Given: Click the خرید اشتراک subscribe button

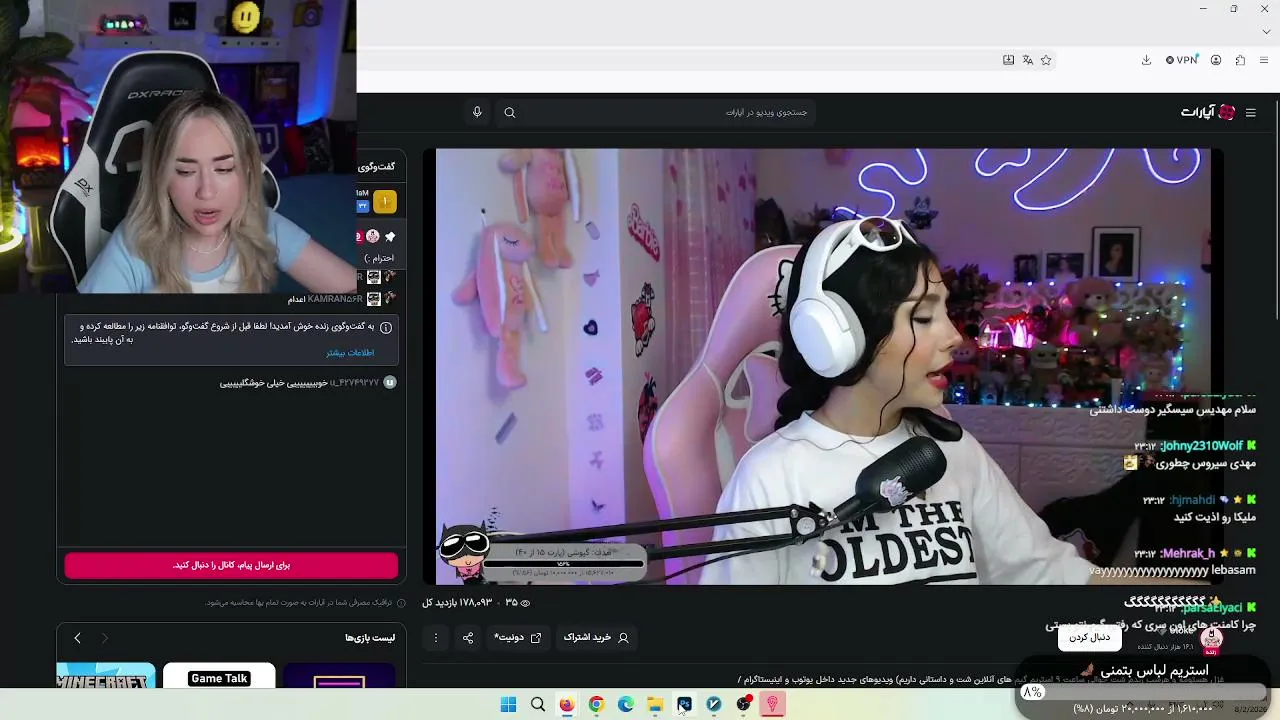Looking at the screenshot, I should [x=596, y=637].
